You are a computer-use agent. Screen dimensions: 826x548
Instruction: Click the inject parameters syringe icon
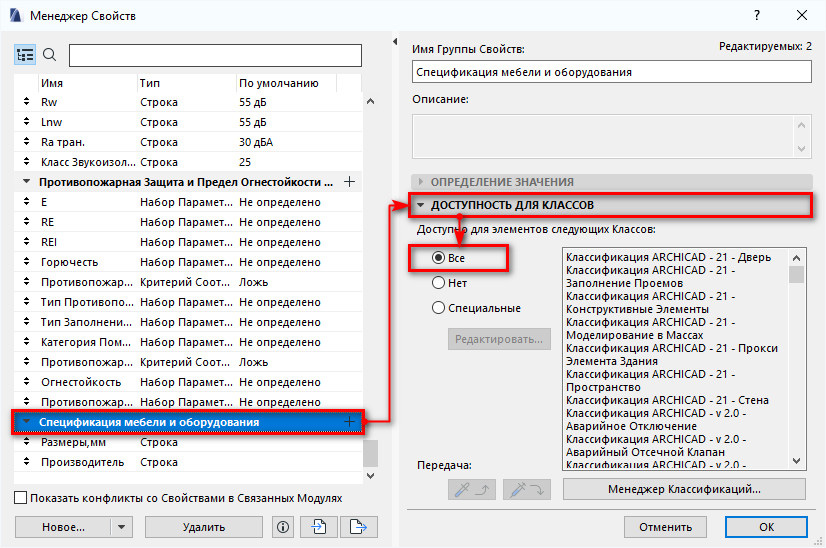pos(528,489)
